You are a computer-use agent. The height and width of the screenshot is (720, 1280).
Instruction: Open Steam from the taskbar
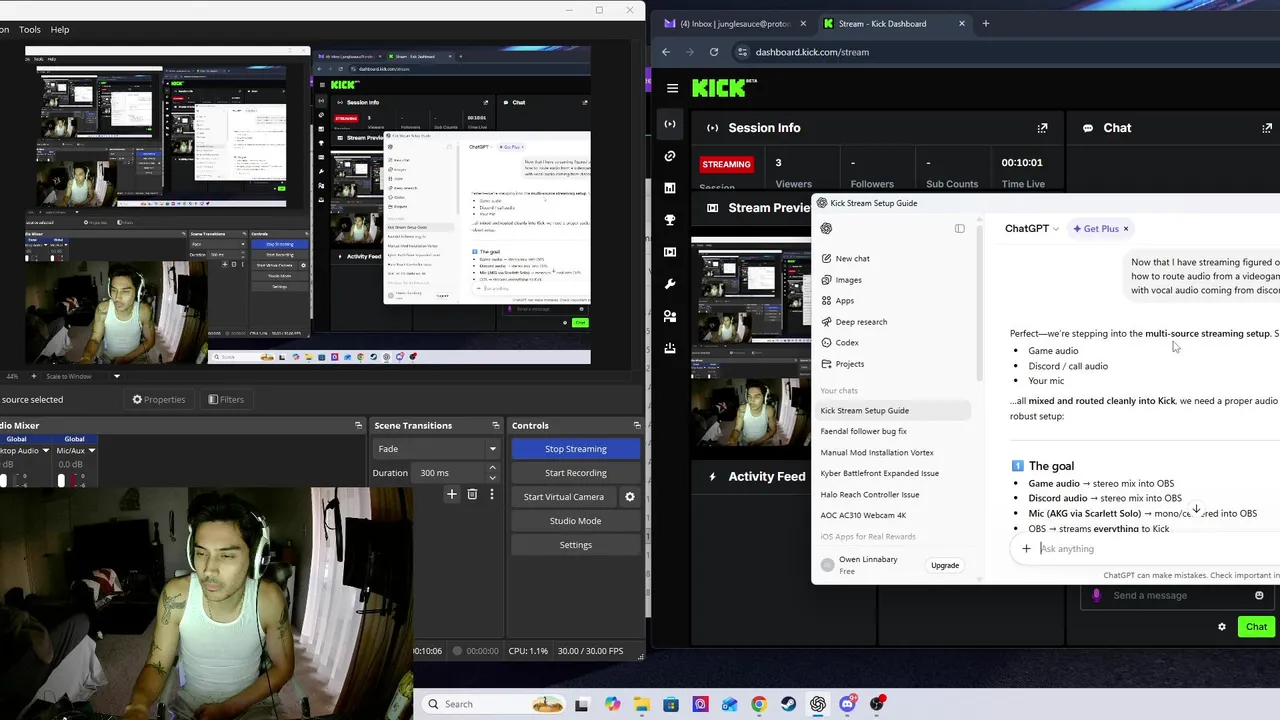(x=789, y=704)
